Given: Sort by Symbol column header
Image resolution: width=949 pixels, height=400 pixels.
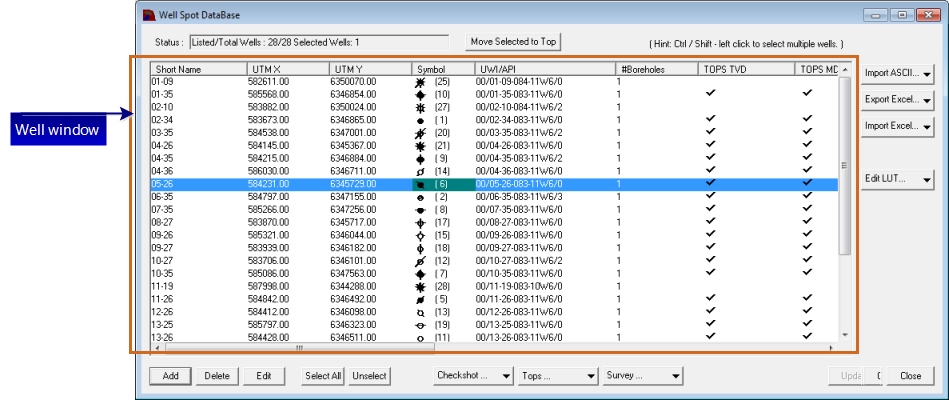Looking at the screenshot, I should [x=443, y=70].
